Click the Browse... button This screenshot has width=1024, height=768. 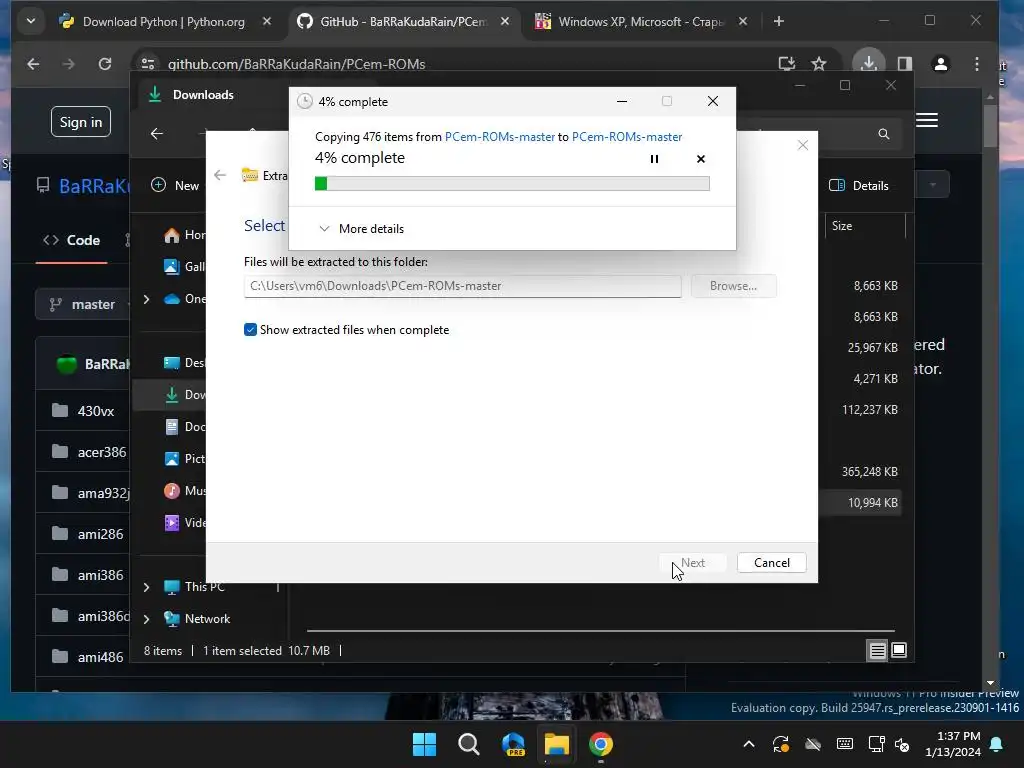[733, 286]
